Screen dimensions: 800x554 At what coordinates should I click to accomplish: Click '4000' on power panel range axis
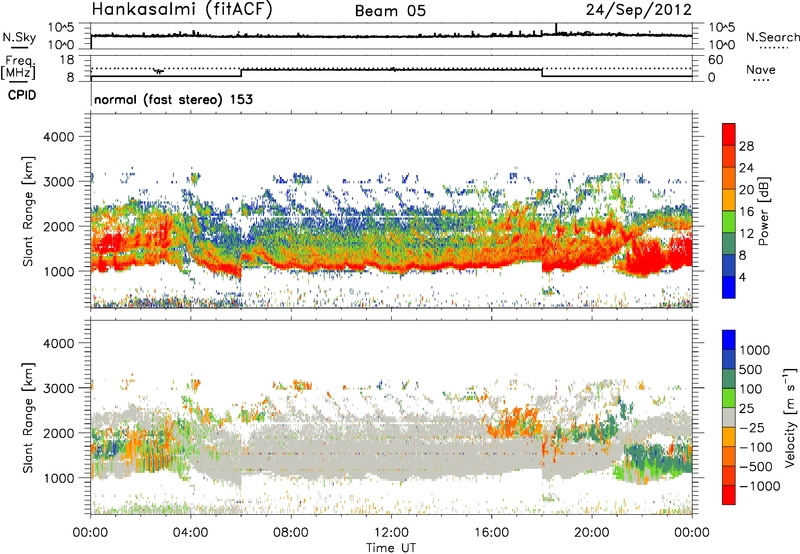tap(58, 137)
